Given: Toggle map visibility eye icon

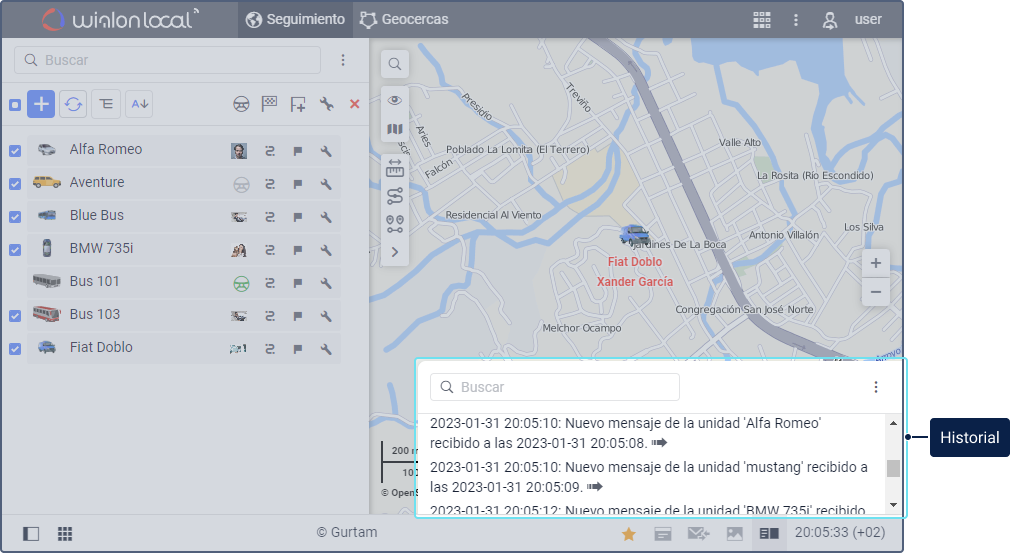Looking at the screenshot, I should [395, 100].
